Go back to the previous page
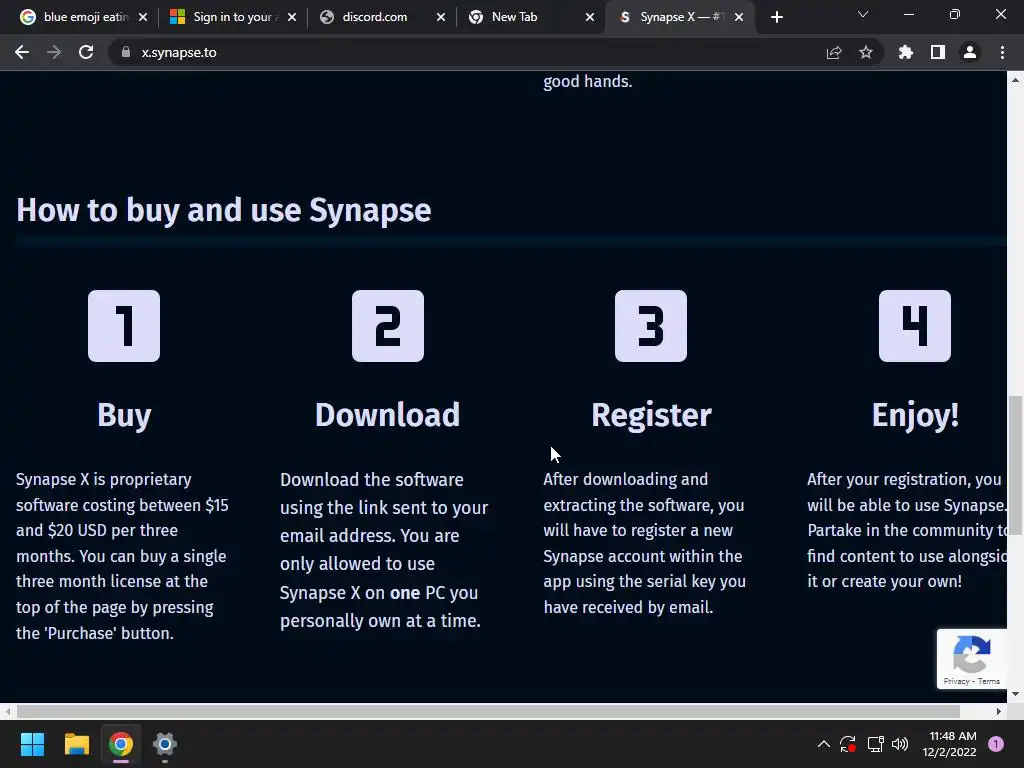 pos(22,52)
